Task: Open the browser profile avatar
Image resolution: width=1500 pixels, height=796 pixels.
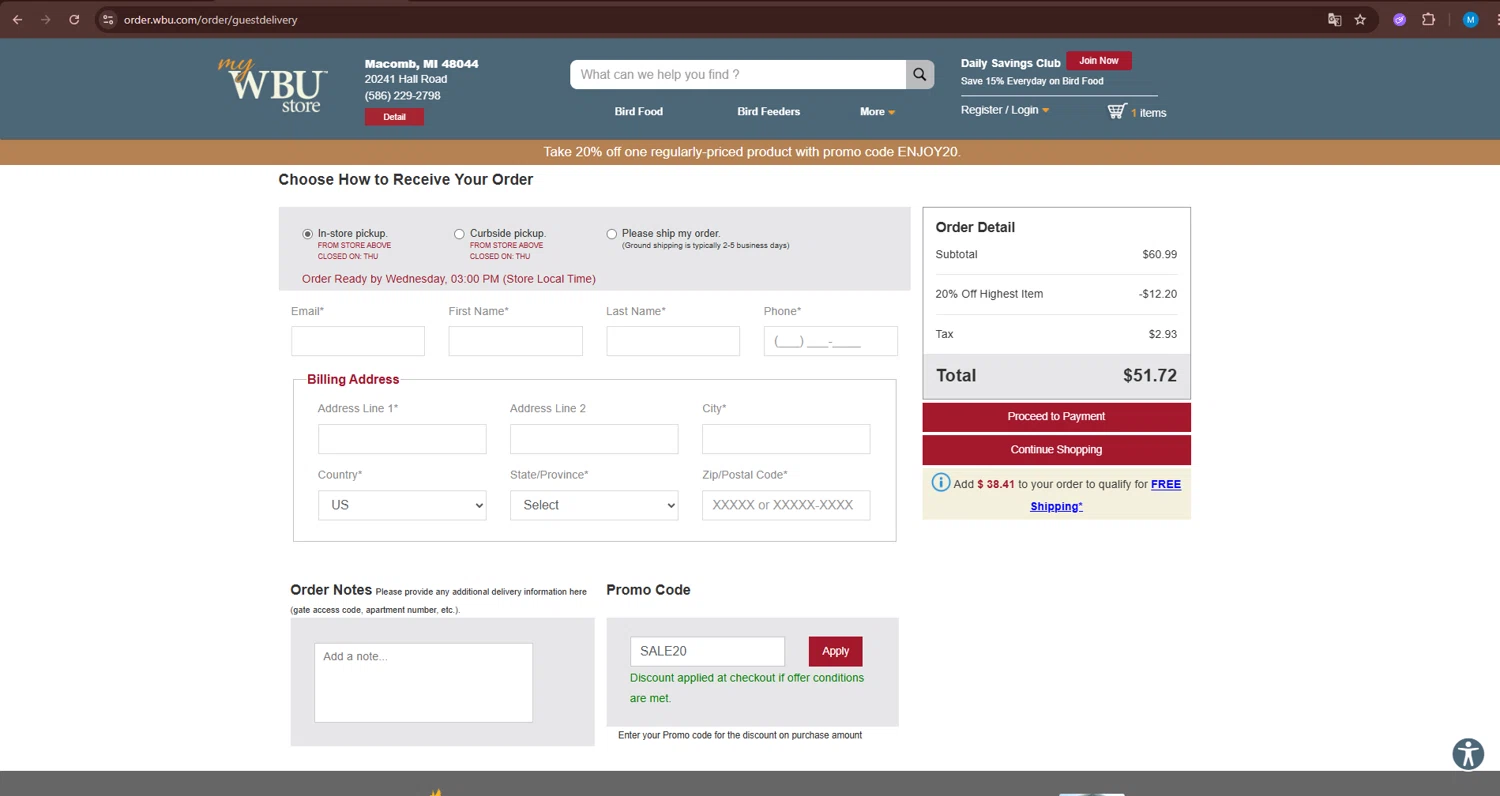Action: click(1470, 19)
